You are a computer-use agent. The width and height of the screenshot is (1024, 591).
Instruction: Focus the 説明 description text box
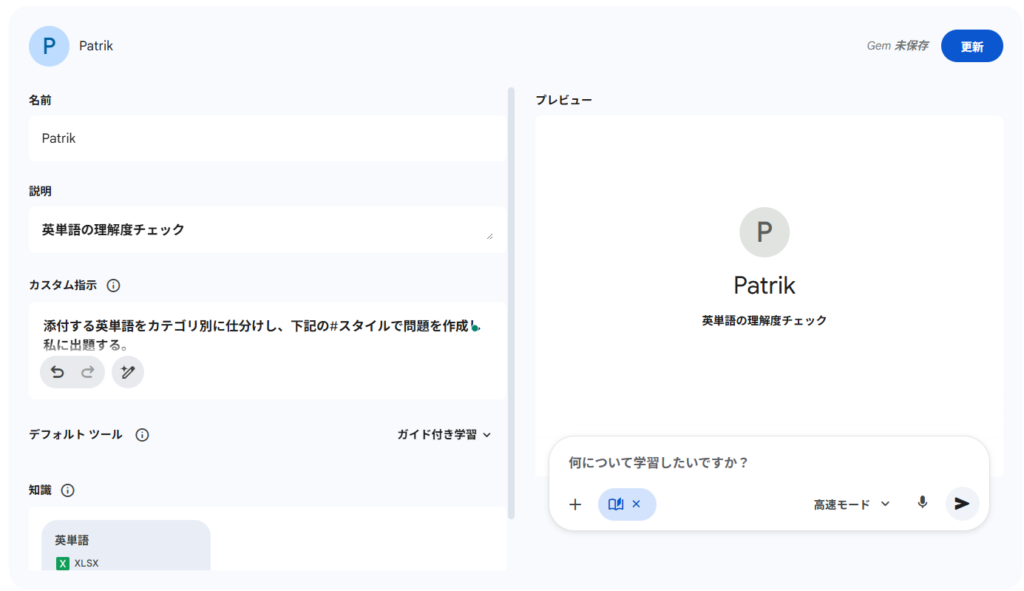click(x=262, y=230)
